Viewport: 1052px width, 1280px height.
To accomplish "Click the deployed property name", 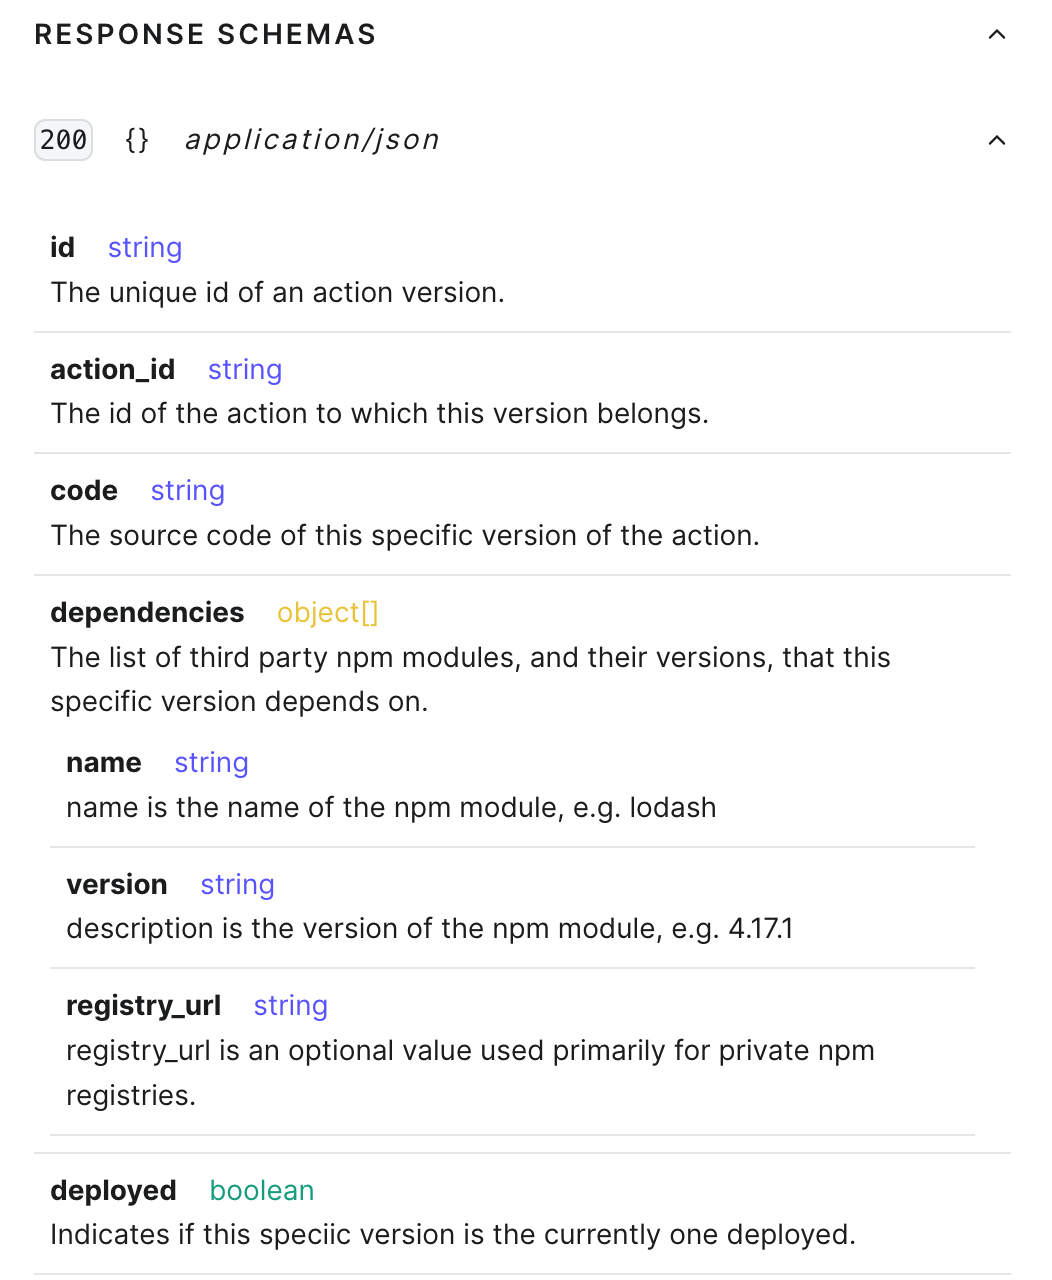I will 113,1190.
